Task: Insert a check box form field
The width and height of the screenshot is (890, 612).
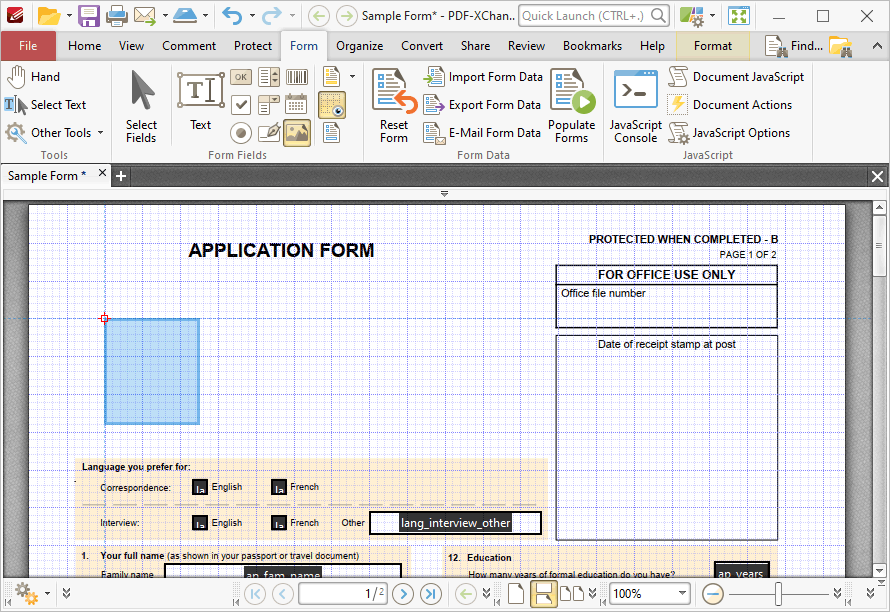Action: pyautogui.click(x=241, y=104)
